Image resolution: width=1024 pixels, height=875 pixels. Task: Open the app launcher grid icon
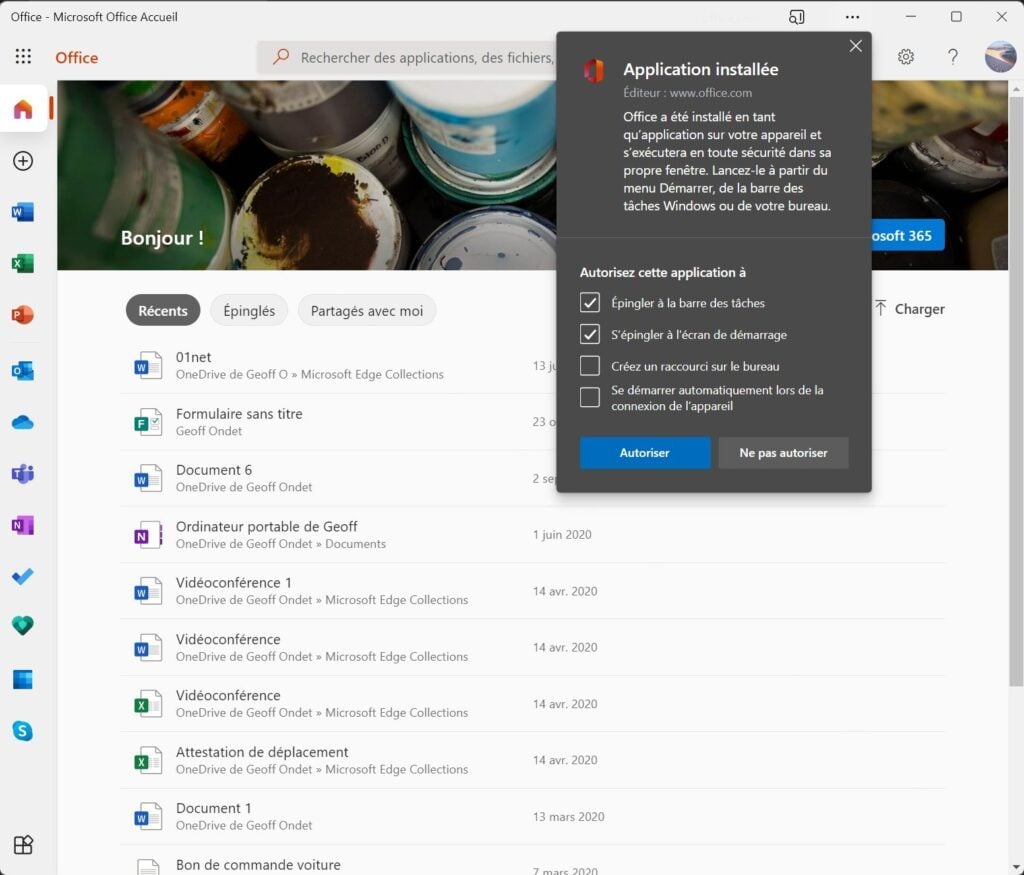click(23, 57)
